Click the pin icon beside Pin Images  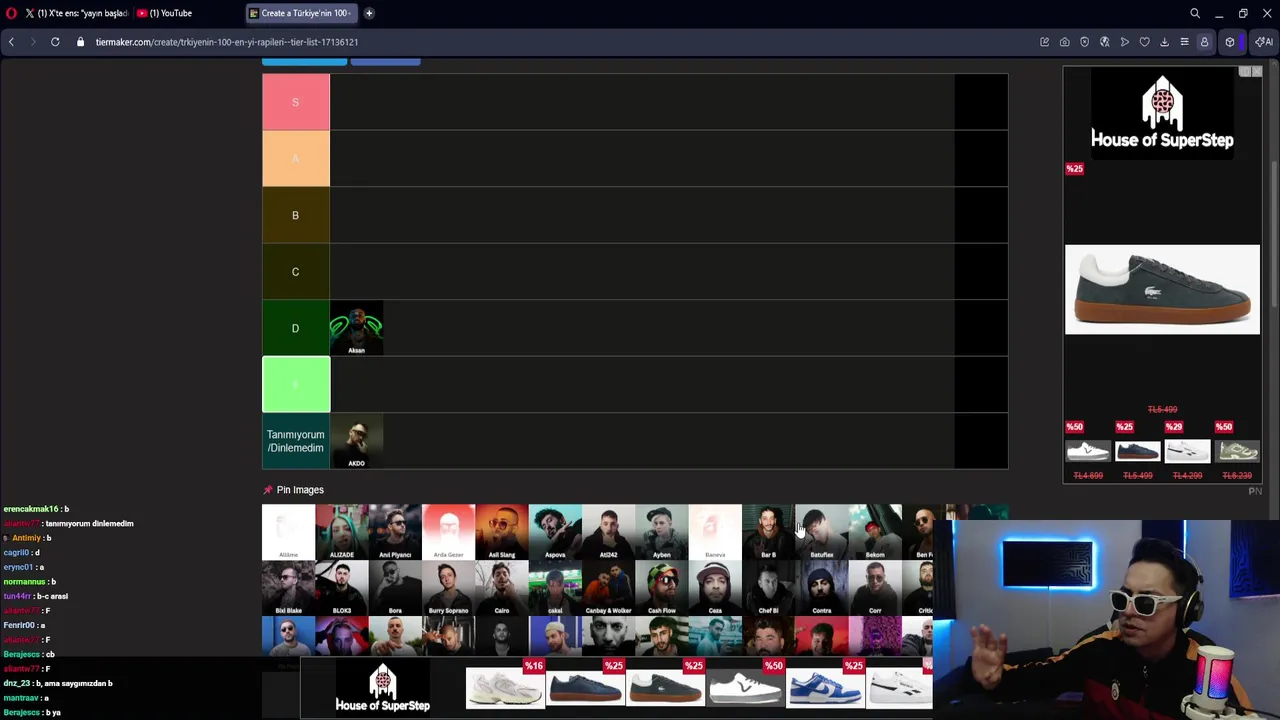coord(267,490)
